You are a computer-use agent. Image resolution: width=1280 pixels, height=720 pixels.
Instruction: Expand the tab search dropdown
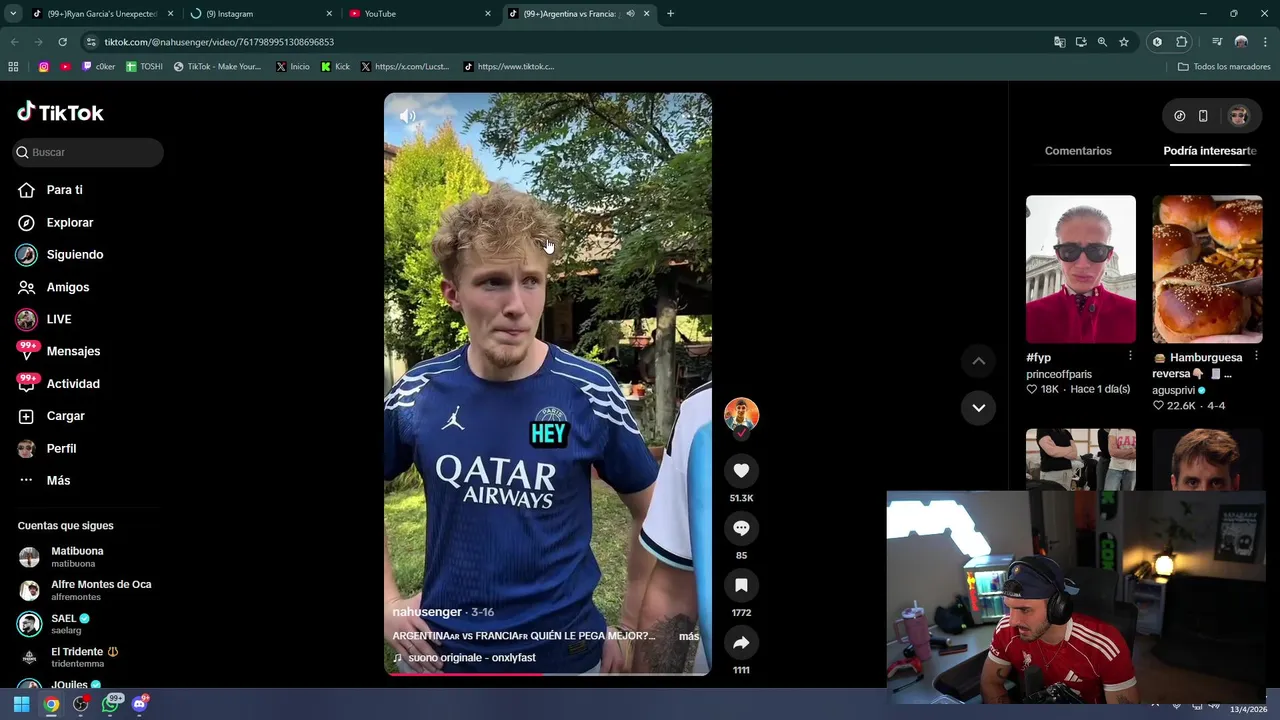coord(13,14)
